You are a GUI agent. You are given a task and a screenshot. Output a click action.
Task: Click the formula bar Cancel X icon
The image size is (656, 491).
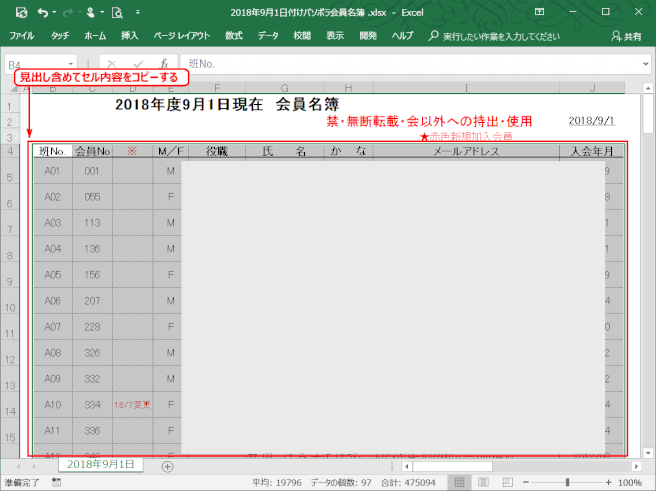112,64
